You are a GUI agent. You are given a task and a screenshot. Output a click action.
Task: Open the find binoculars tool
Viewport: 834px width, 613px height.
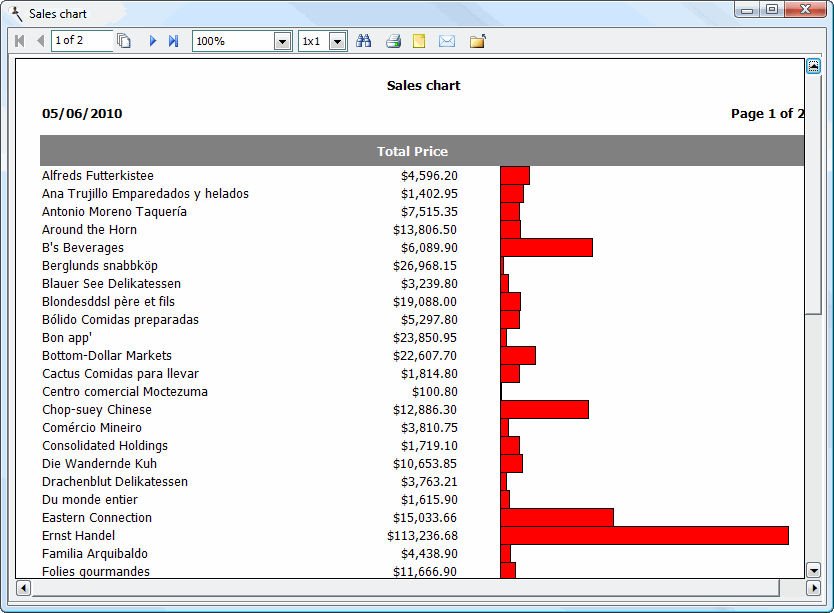pyautogui.click(x=364, y=41)
